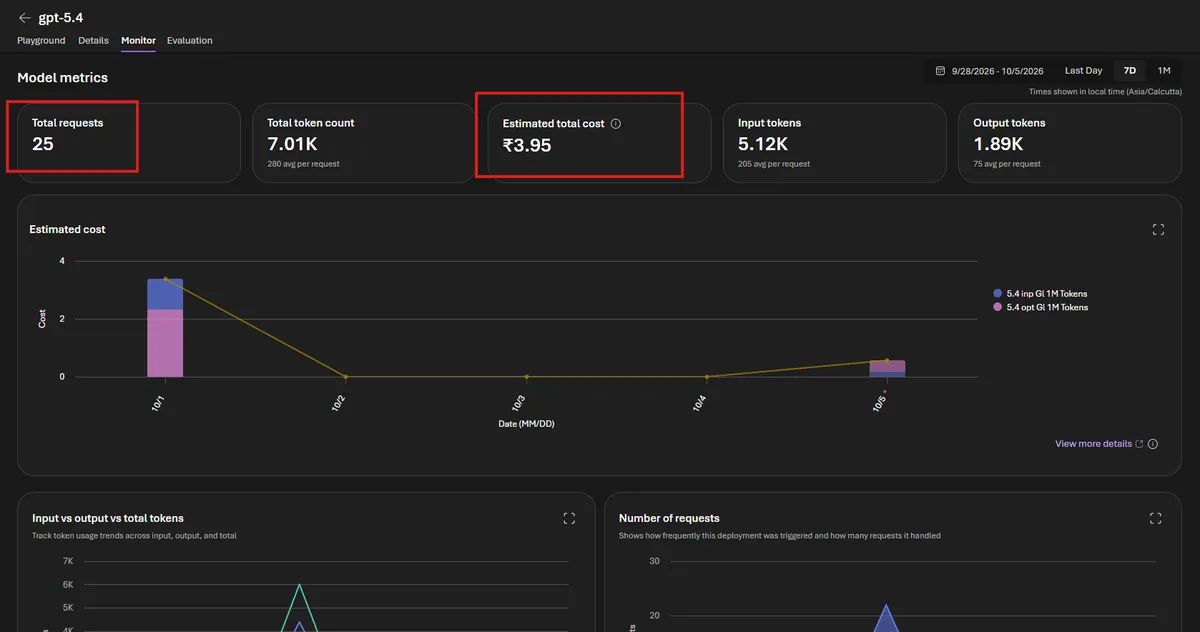Click the 205 avg per request text
Viewport: 1200px width, 632px height.
(774, 164)
